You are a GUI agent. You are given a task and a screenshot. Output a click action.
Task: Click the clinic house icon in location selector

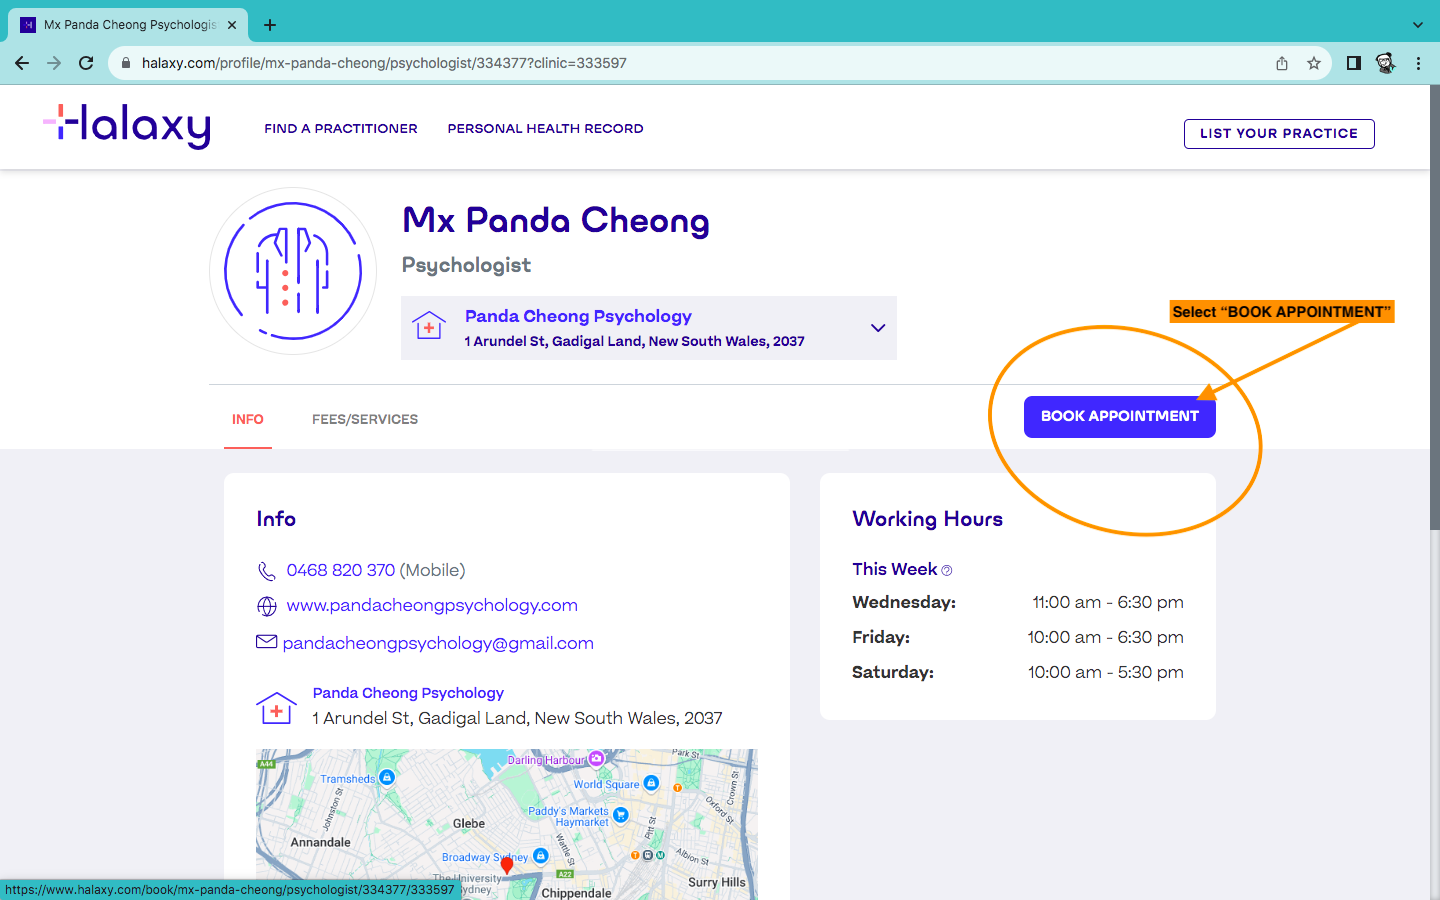429,326
